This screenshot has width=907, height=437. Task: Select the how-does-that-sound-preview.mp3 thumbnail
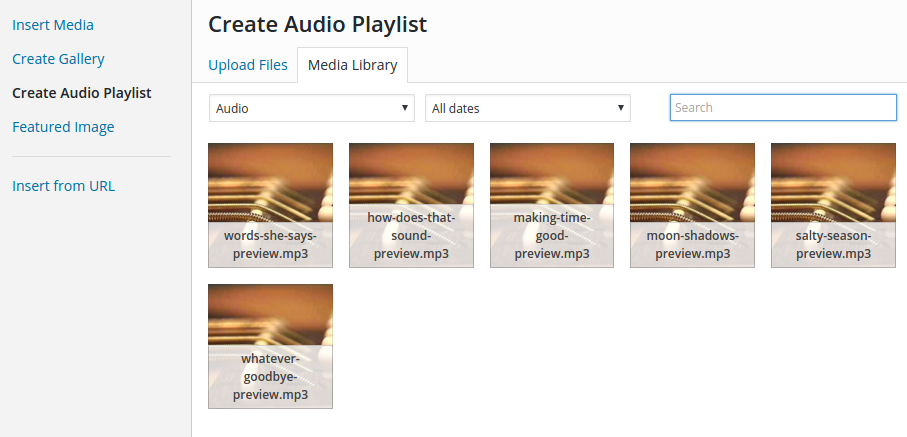pyautogui.click(x=411, y=205)
